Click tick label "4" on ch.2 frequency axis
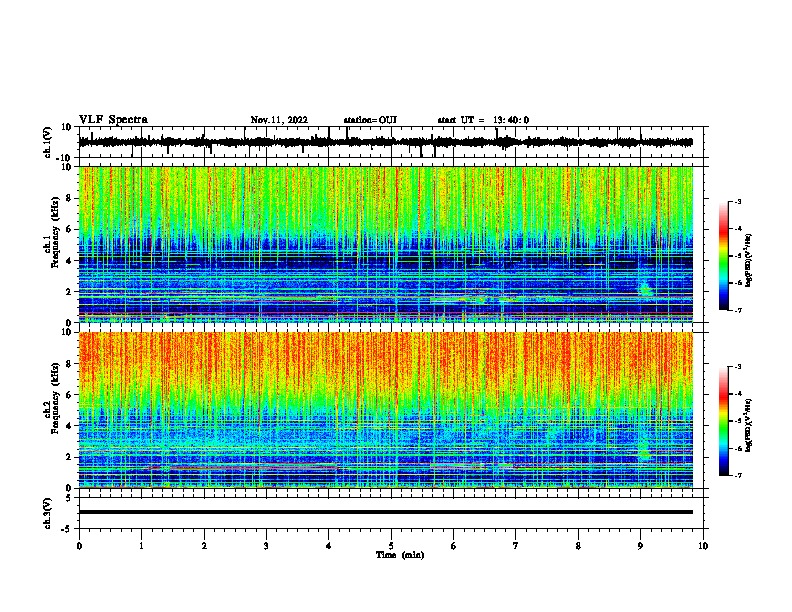 tap(69, 426)
